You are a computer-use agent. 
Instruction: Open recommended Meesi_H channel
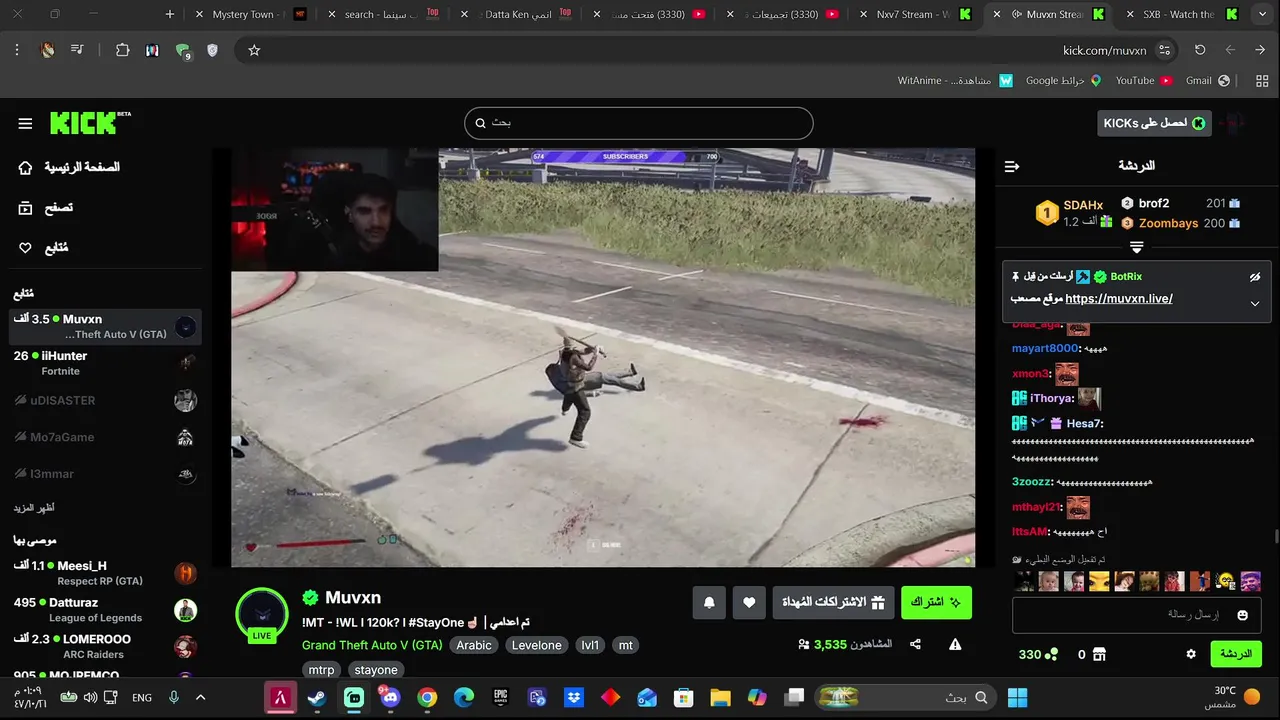[x=105, y=573]
